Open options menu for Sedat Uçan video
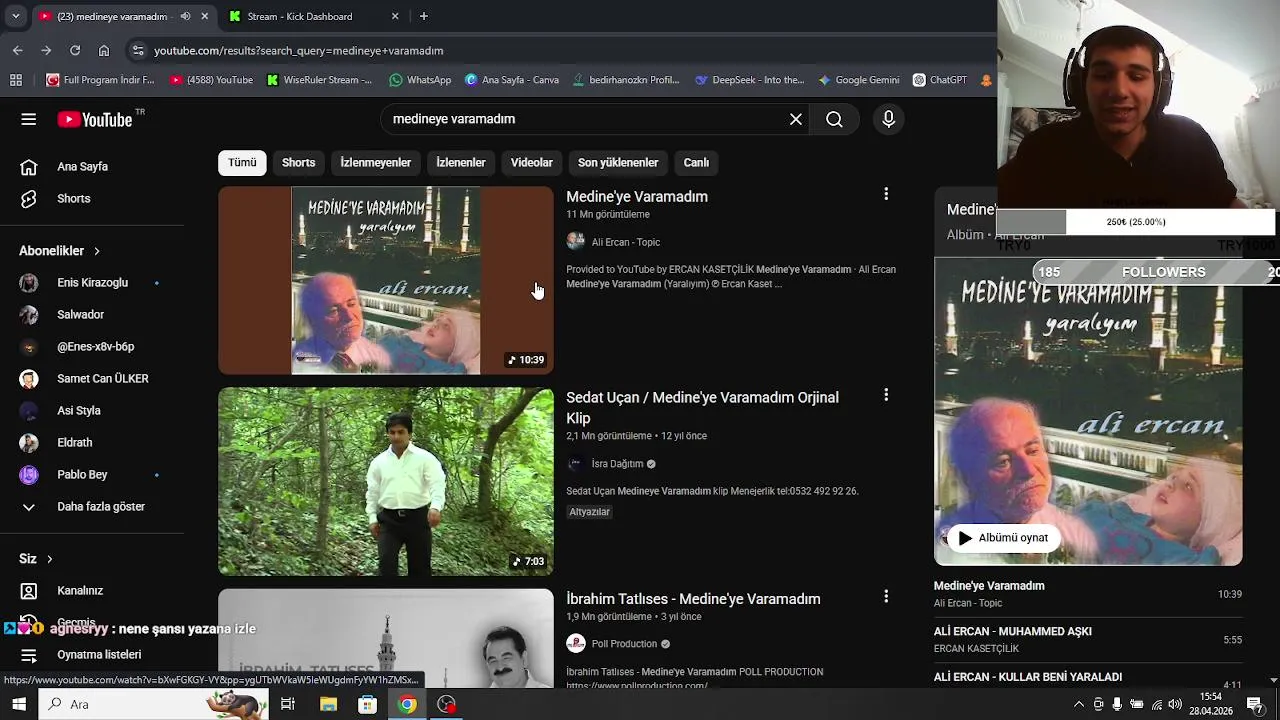The image size is (1280, 720). tap(886, 395)
